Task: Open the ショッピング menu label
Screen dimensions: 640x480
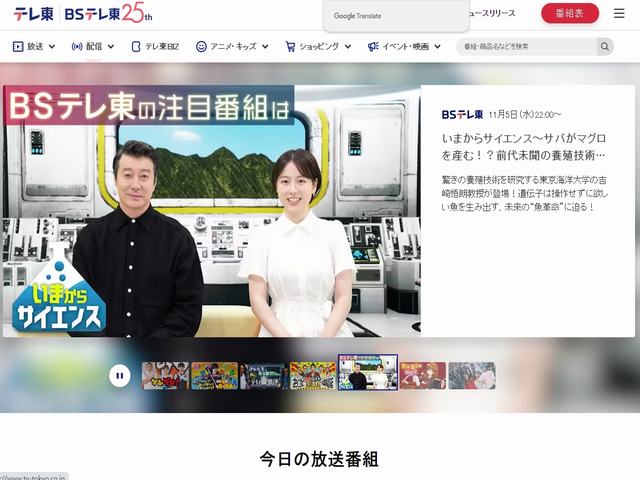Action: [x=319, y=47]
